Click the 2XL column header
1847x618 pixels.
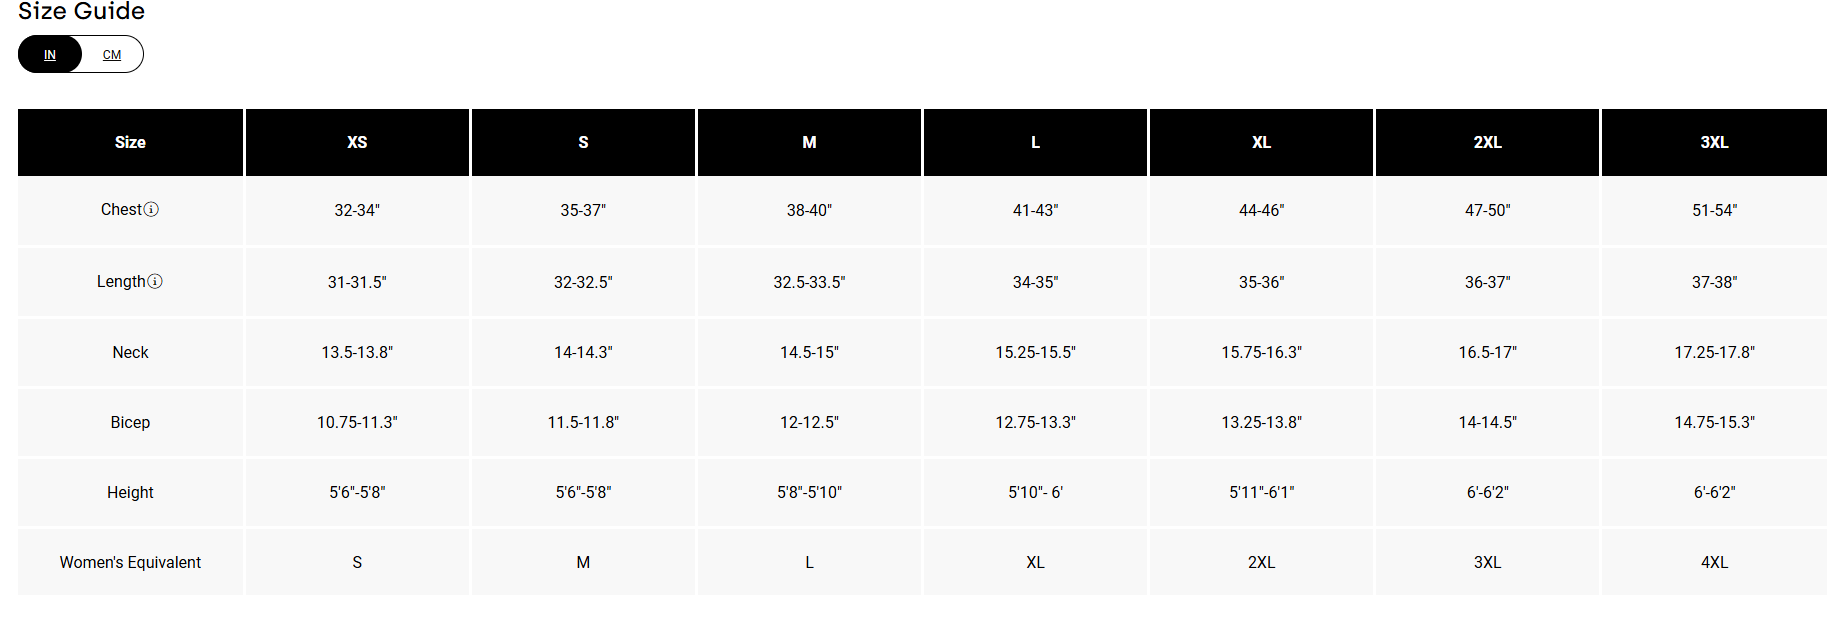click(x=1487, y=143)
